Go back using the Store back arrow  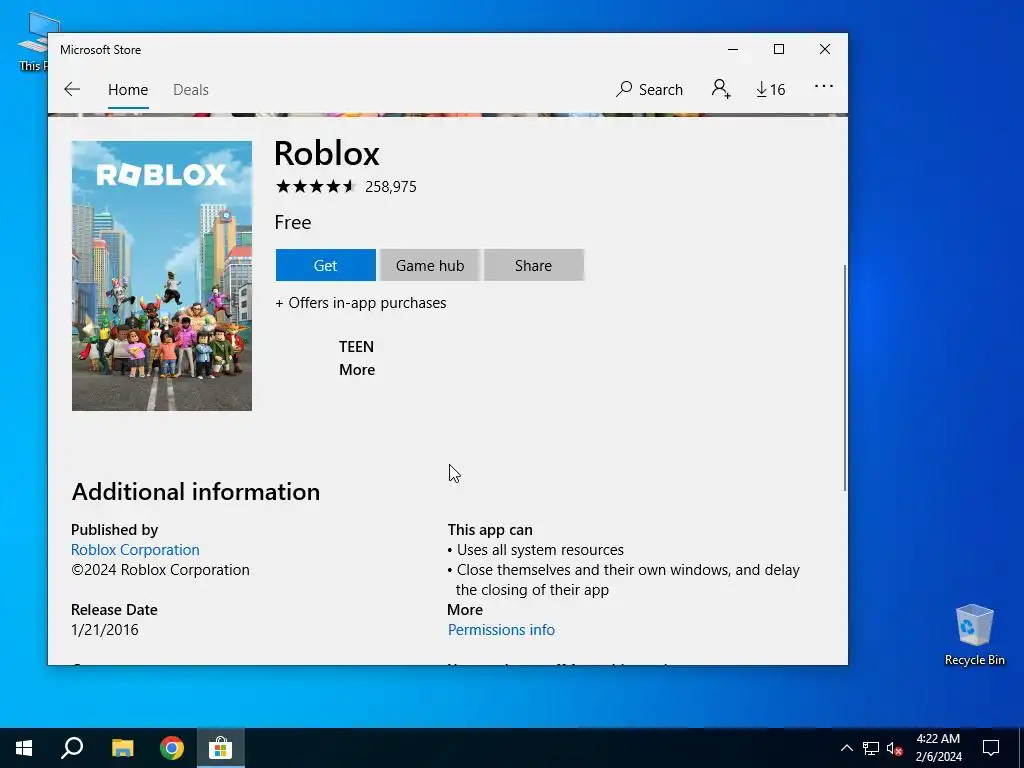point(72,89)
